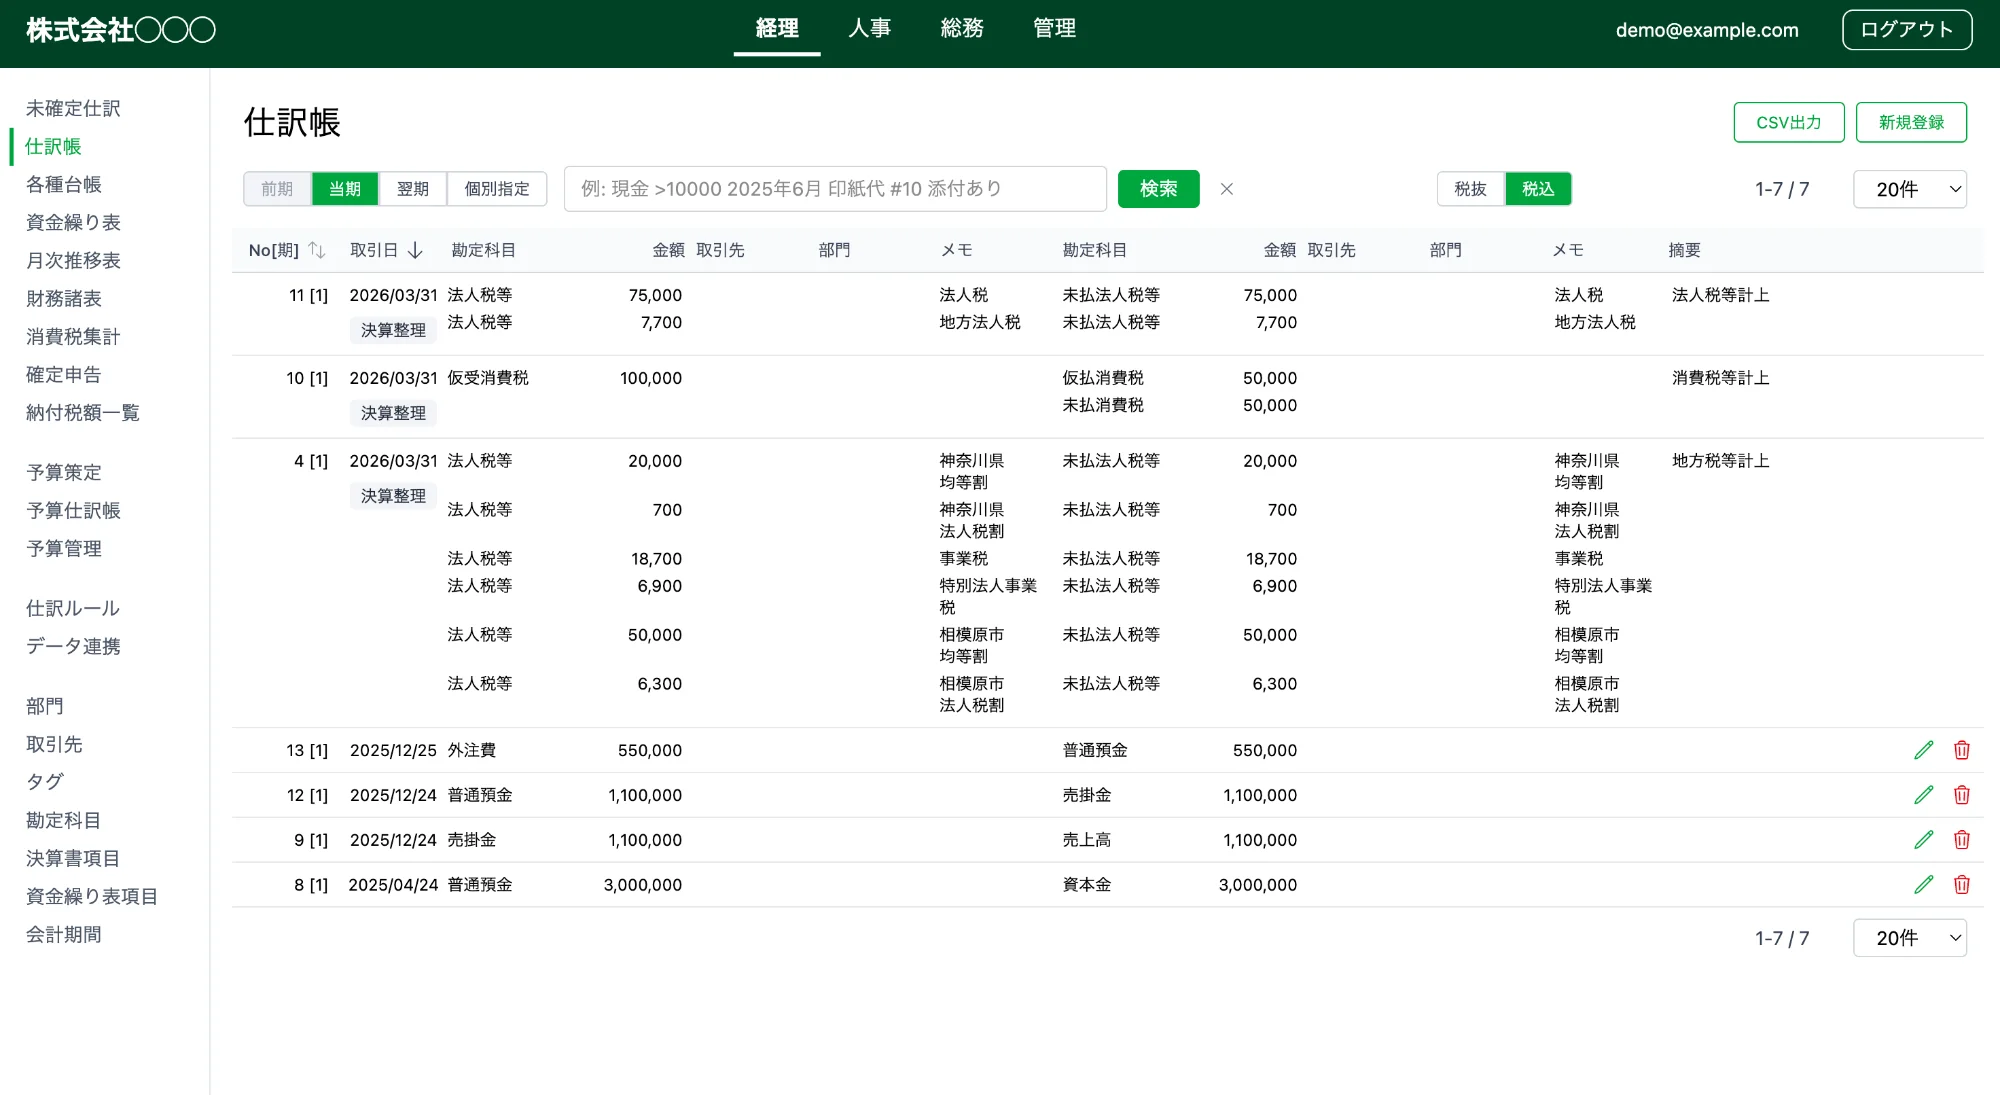Switch tax display to 税抜
This screenshot has height=1095, width=2000.
click(x=1470, y=188)
